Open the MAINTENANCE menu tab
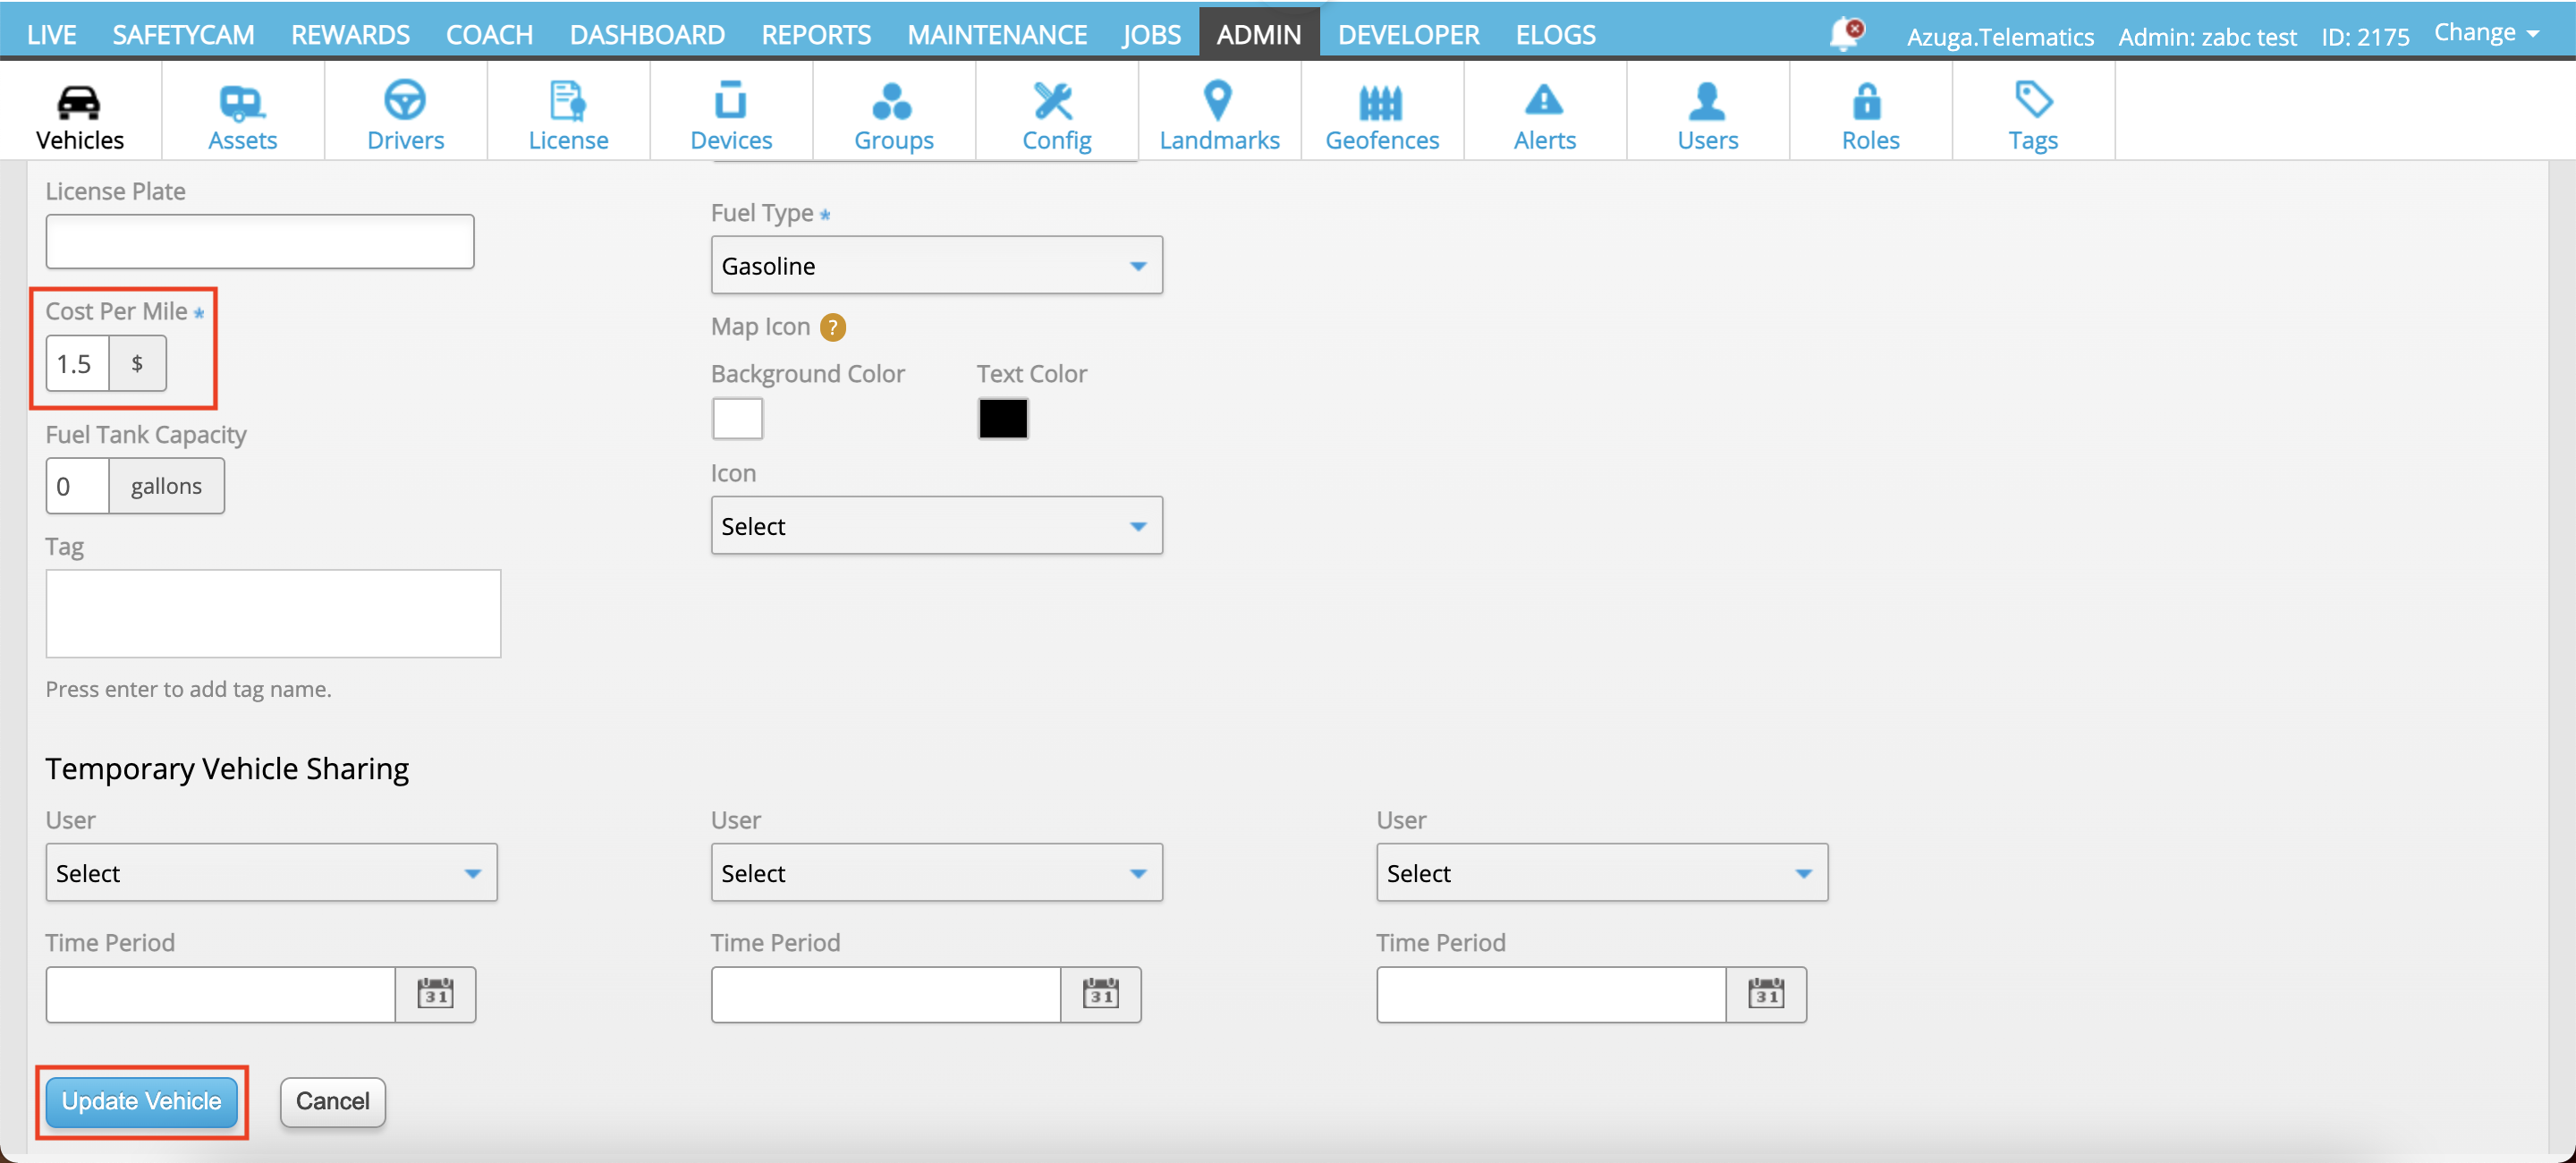Screen dimensions: 2576x1163 tap(996, 35)
